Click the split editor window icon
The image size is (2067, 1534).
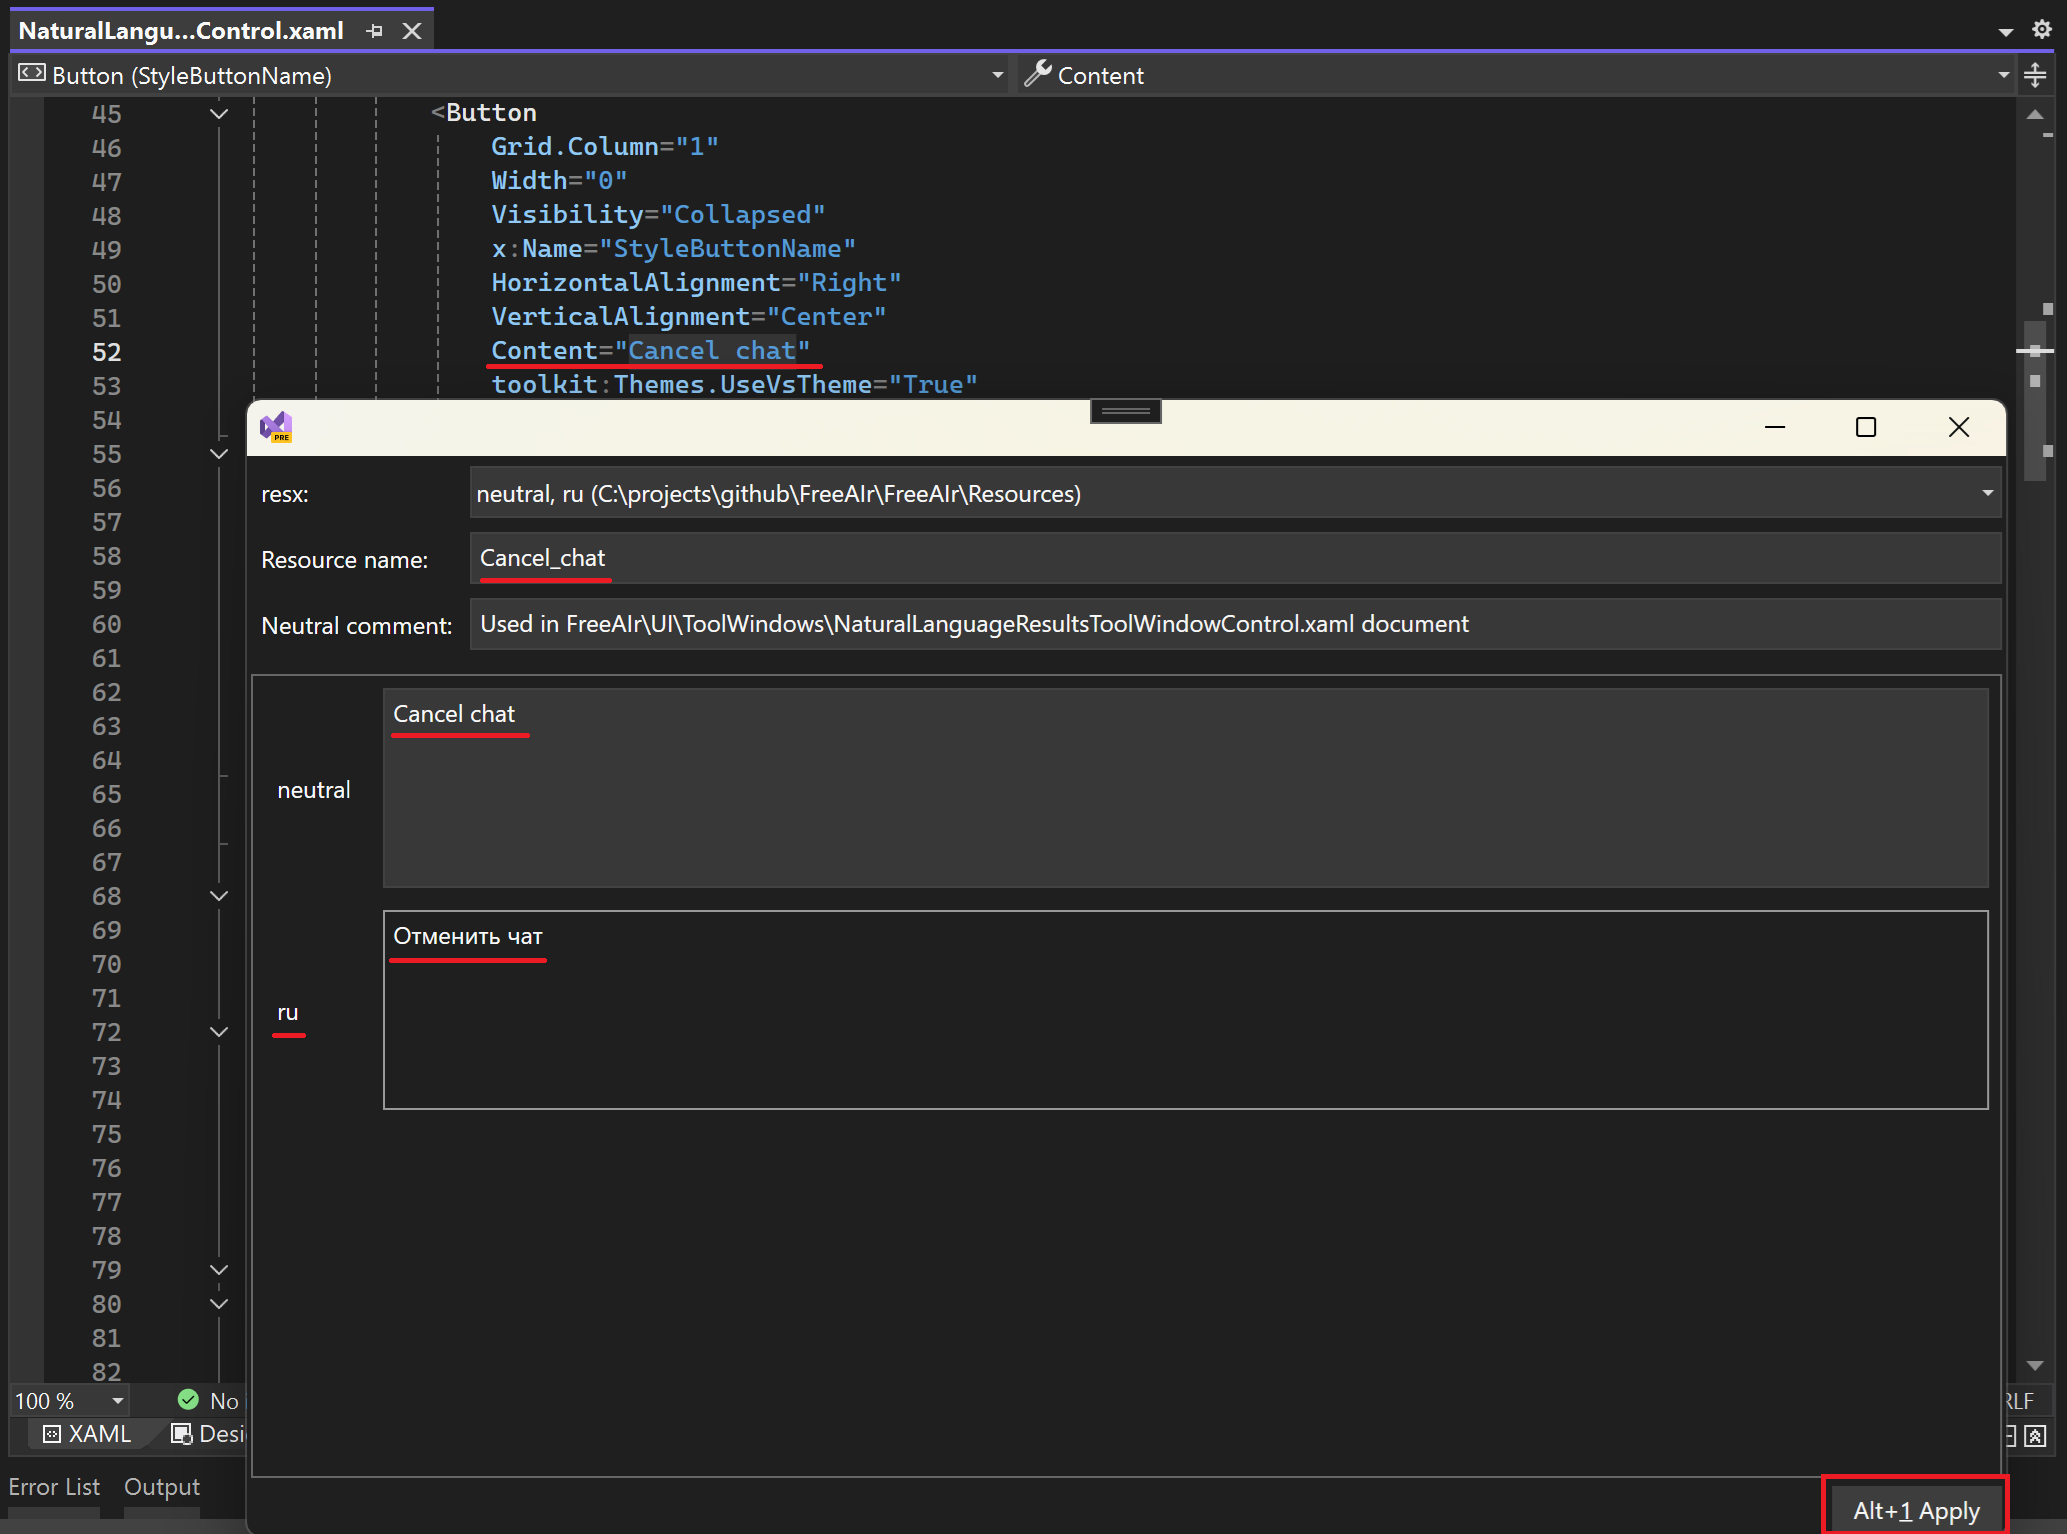click(2035, 75)
